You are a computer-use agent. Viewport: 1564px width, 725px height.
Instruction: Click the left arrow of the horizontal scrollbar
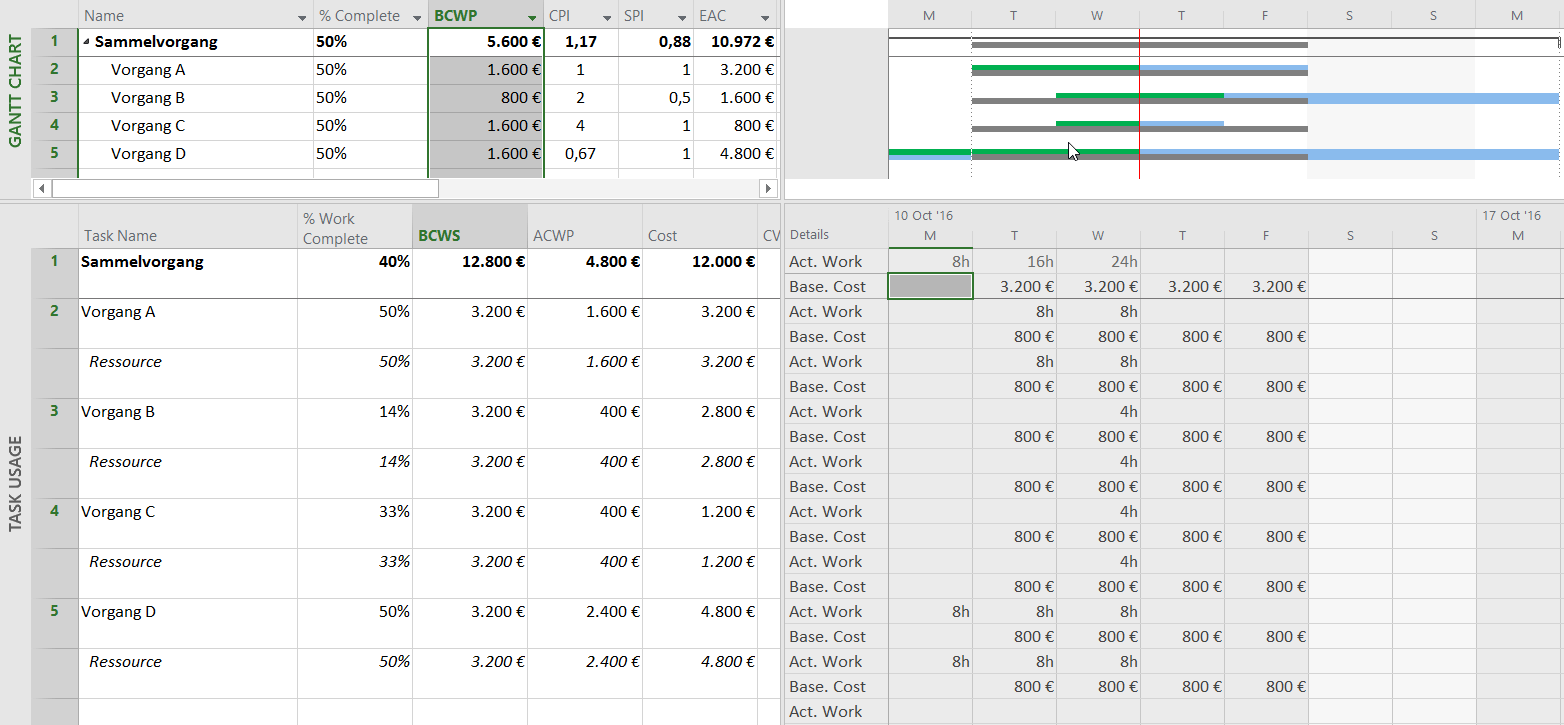[x=41, y=188]
